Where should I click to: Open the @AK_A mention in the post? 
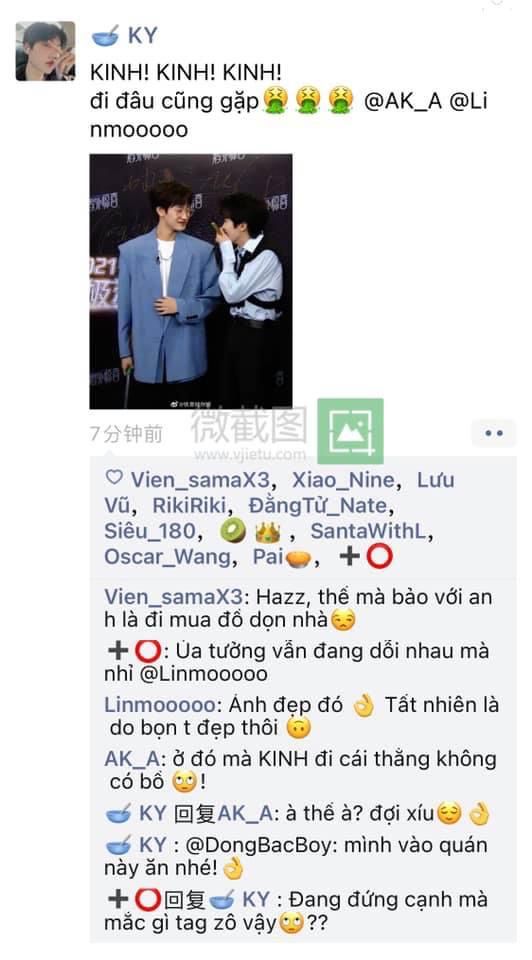coord(403,102)
